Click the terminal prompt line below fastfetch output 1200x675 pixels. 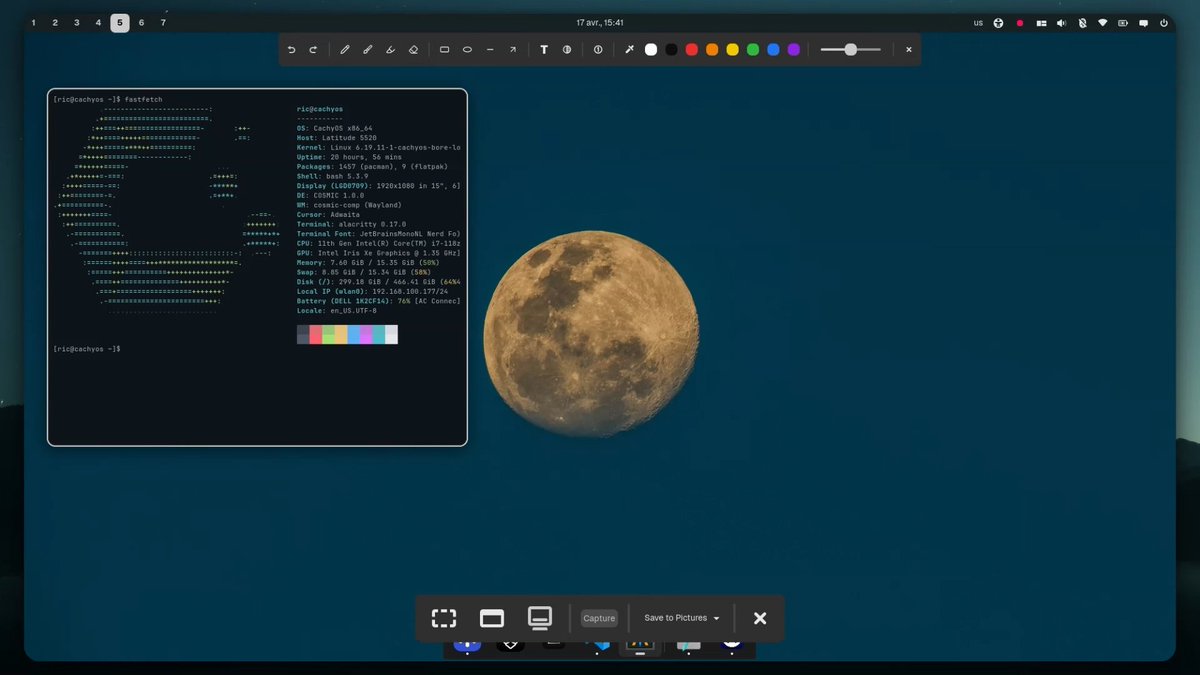87,348
